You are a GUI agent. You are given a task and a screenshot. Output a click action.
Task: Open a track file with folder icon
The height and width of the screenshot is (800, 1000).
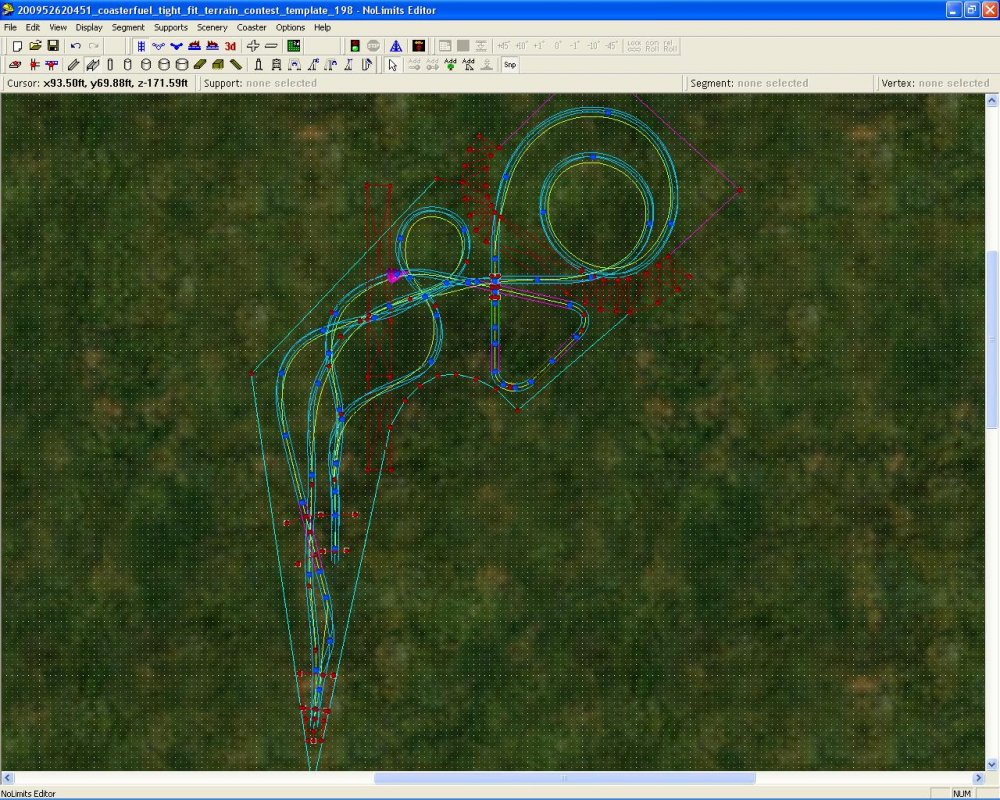(x=34, y=46)
